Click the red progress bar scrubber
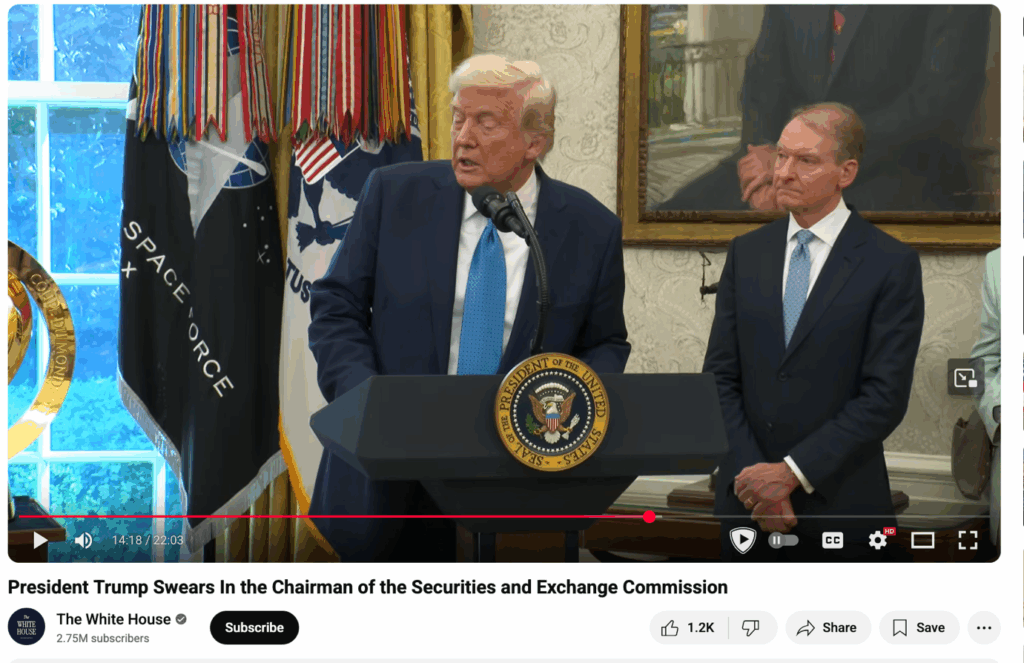The height and width of the screenshot is (663, 1024). point(648,517)
